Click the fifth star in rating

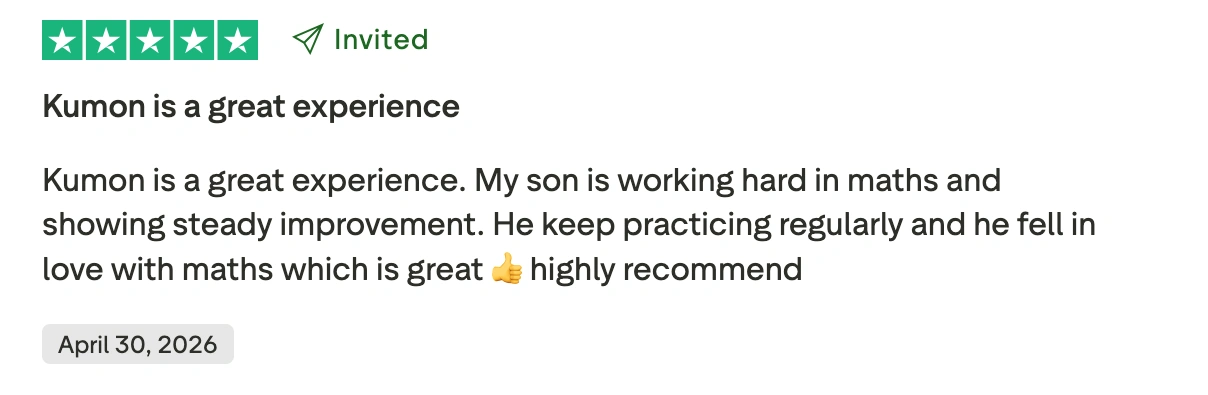(x=238, y=40)
